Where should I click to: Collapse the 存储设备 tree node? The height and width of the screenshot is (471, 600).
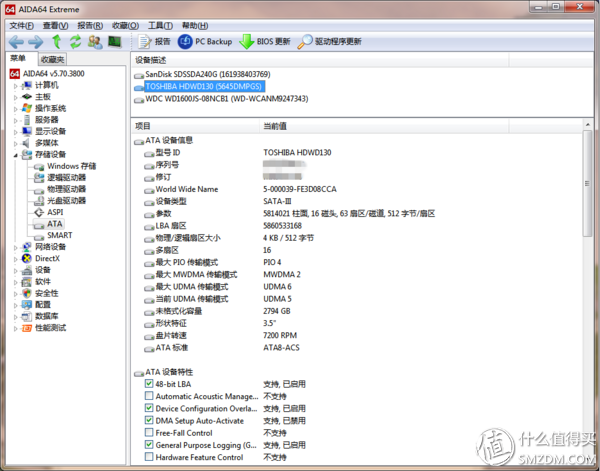click(16, 155)
